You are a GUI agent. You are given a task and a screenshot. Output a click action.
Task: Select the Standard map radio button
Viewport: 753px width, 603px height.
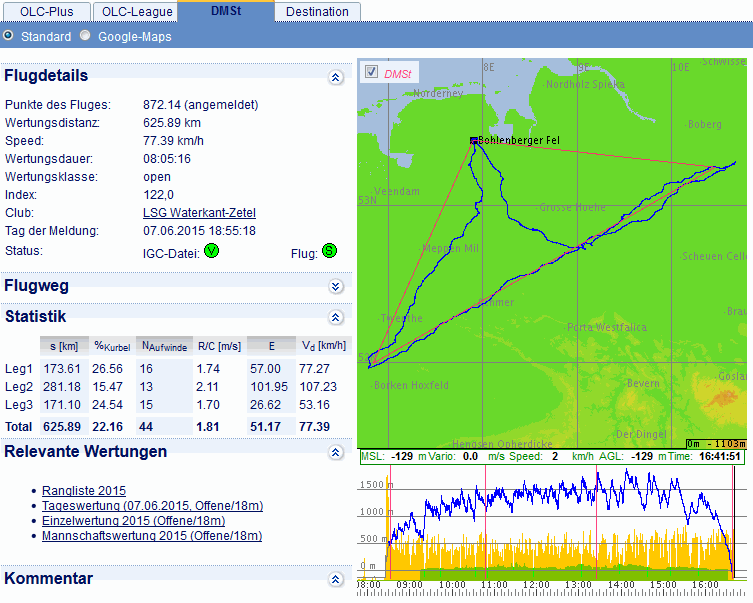tap(8, 35)
